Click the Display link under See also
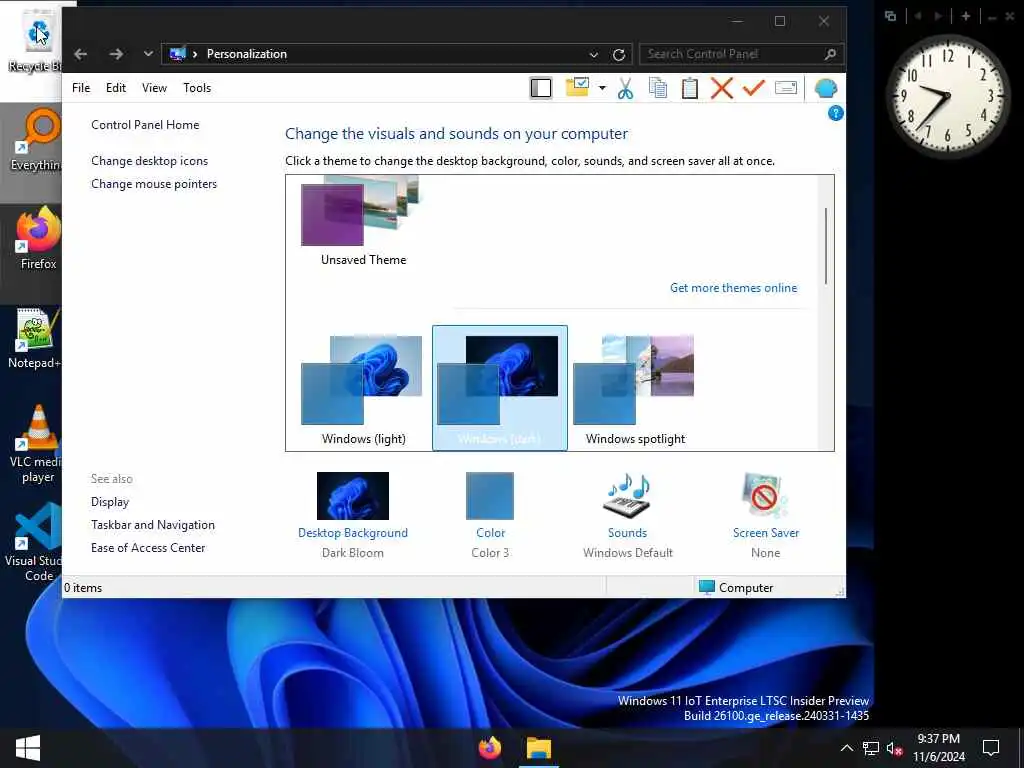 110,502
